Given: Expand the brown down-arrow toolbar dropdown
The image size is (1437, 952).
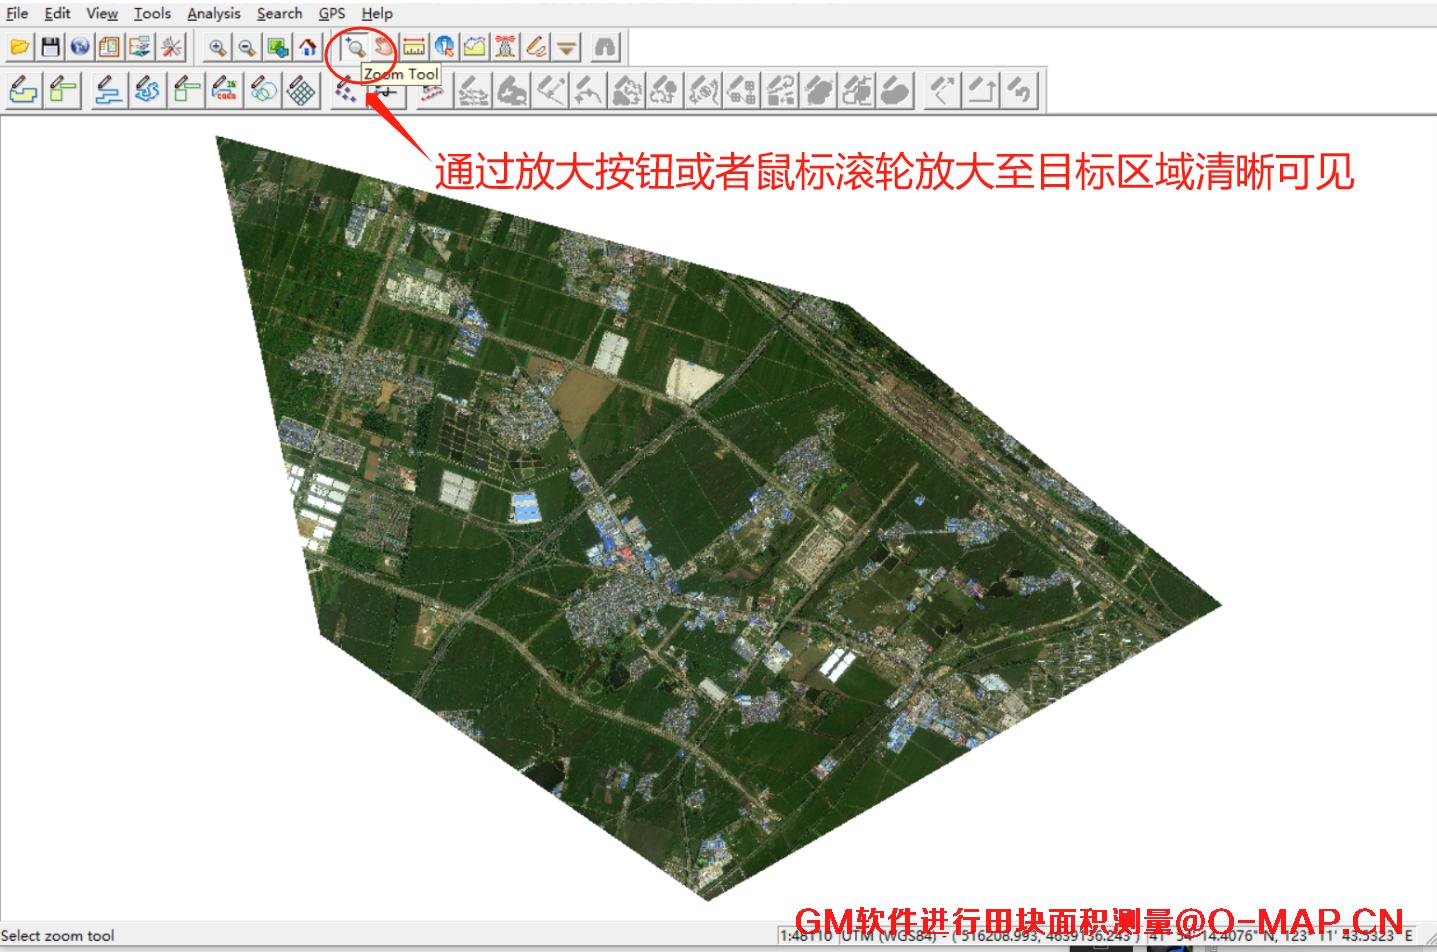Looking at the screenshot, I should (x=567, y=47).
